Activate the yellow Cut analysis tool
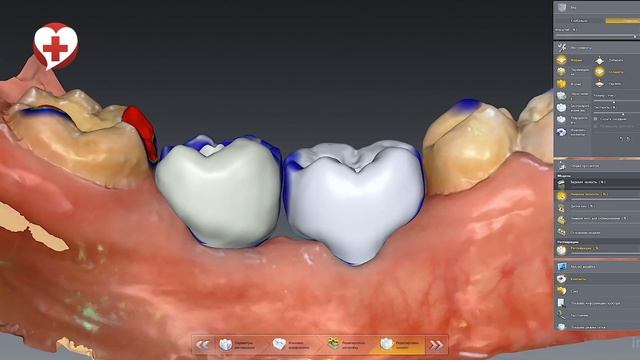 pos(562,291)
